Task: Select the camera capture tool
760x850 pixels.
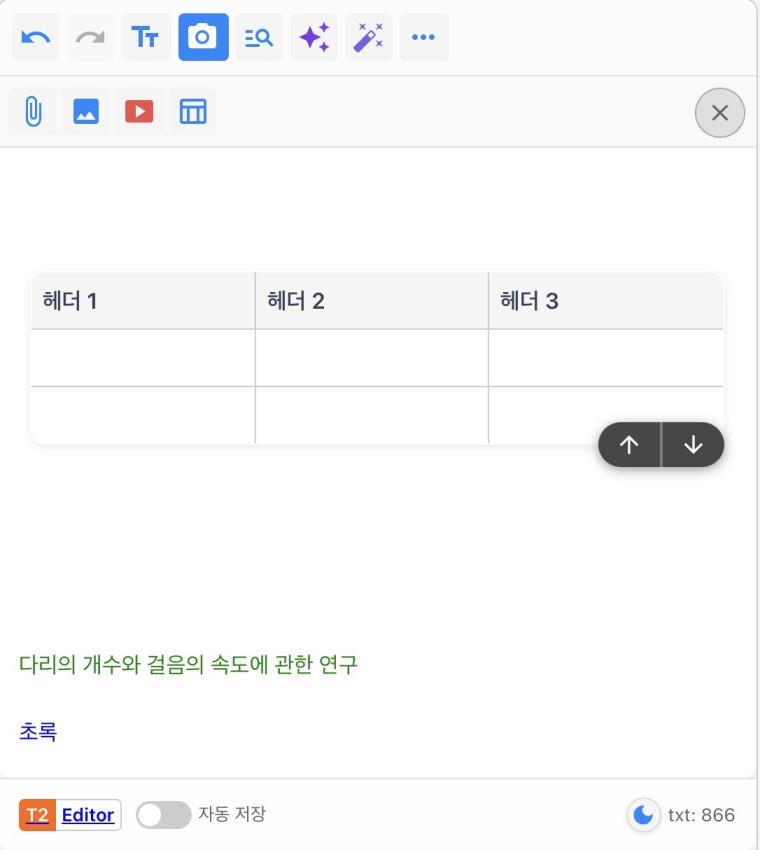Action: 203,37
